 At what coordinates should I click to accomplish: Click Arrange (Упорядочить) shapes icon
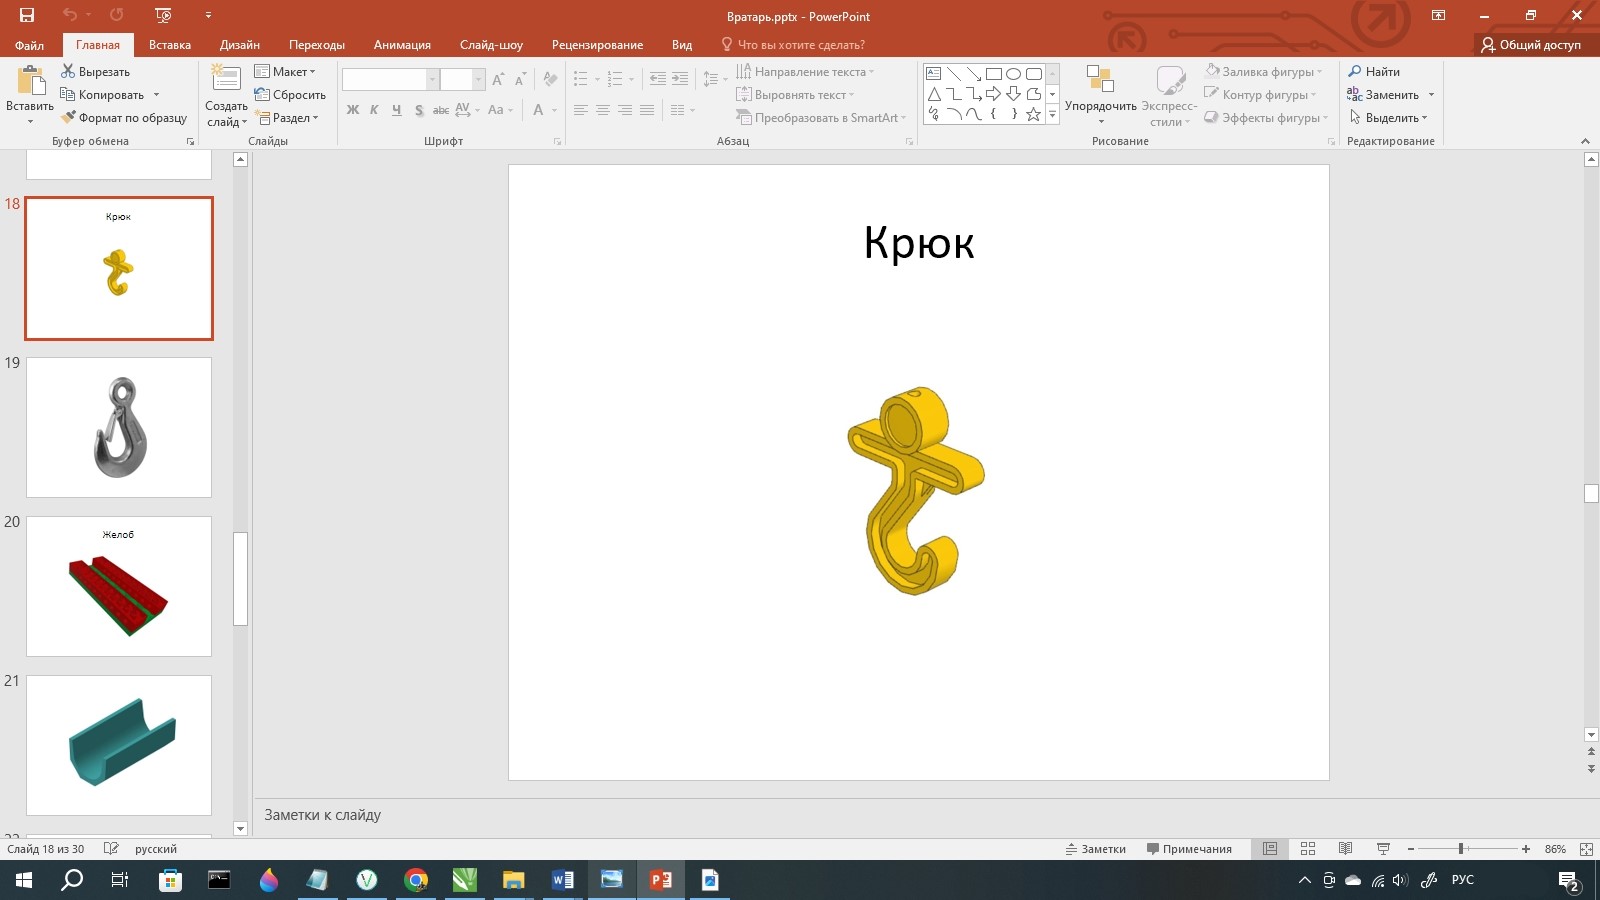point(1100,82)
